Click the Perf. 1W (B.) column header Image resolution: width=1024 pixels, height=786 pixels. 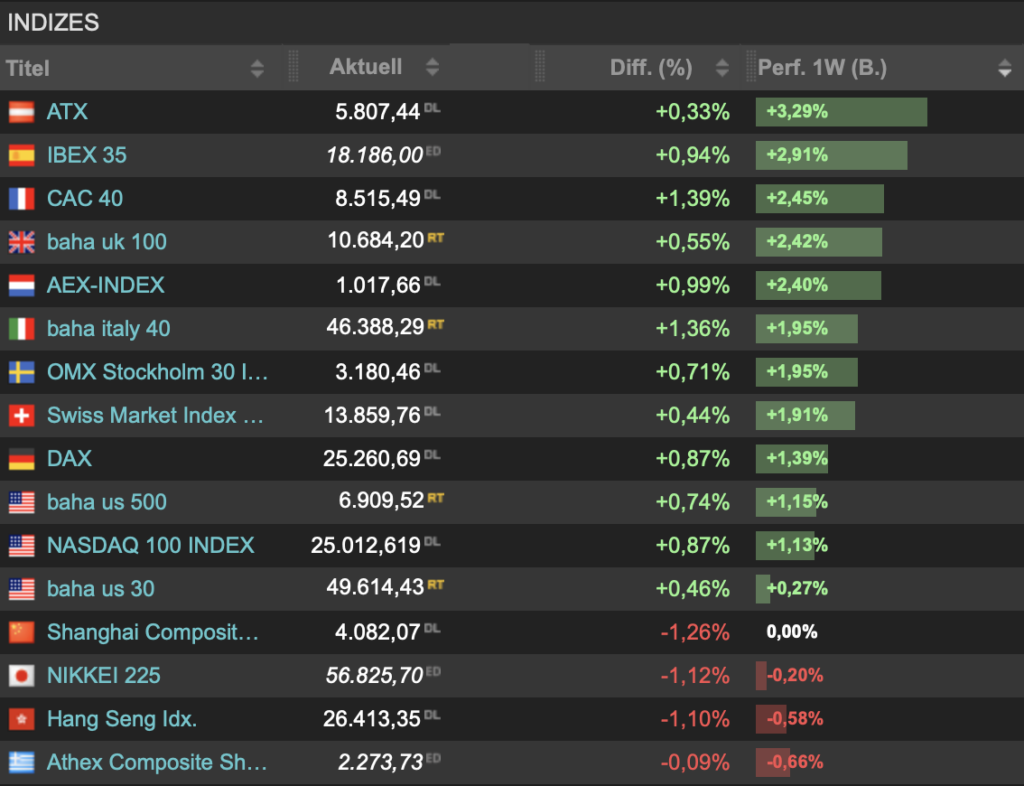coord(822,68)
